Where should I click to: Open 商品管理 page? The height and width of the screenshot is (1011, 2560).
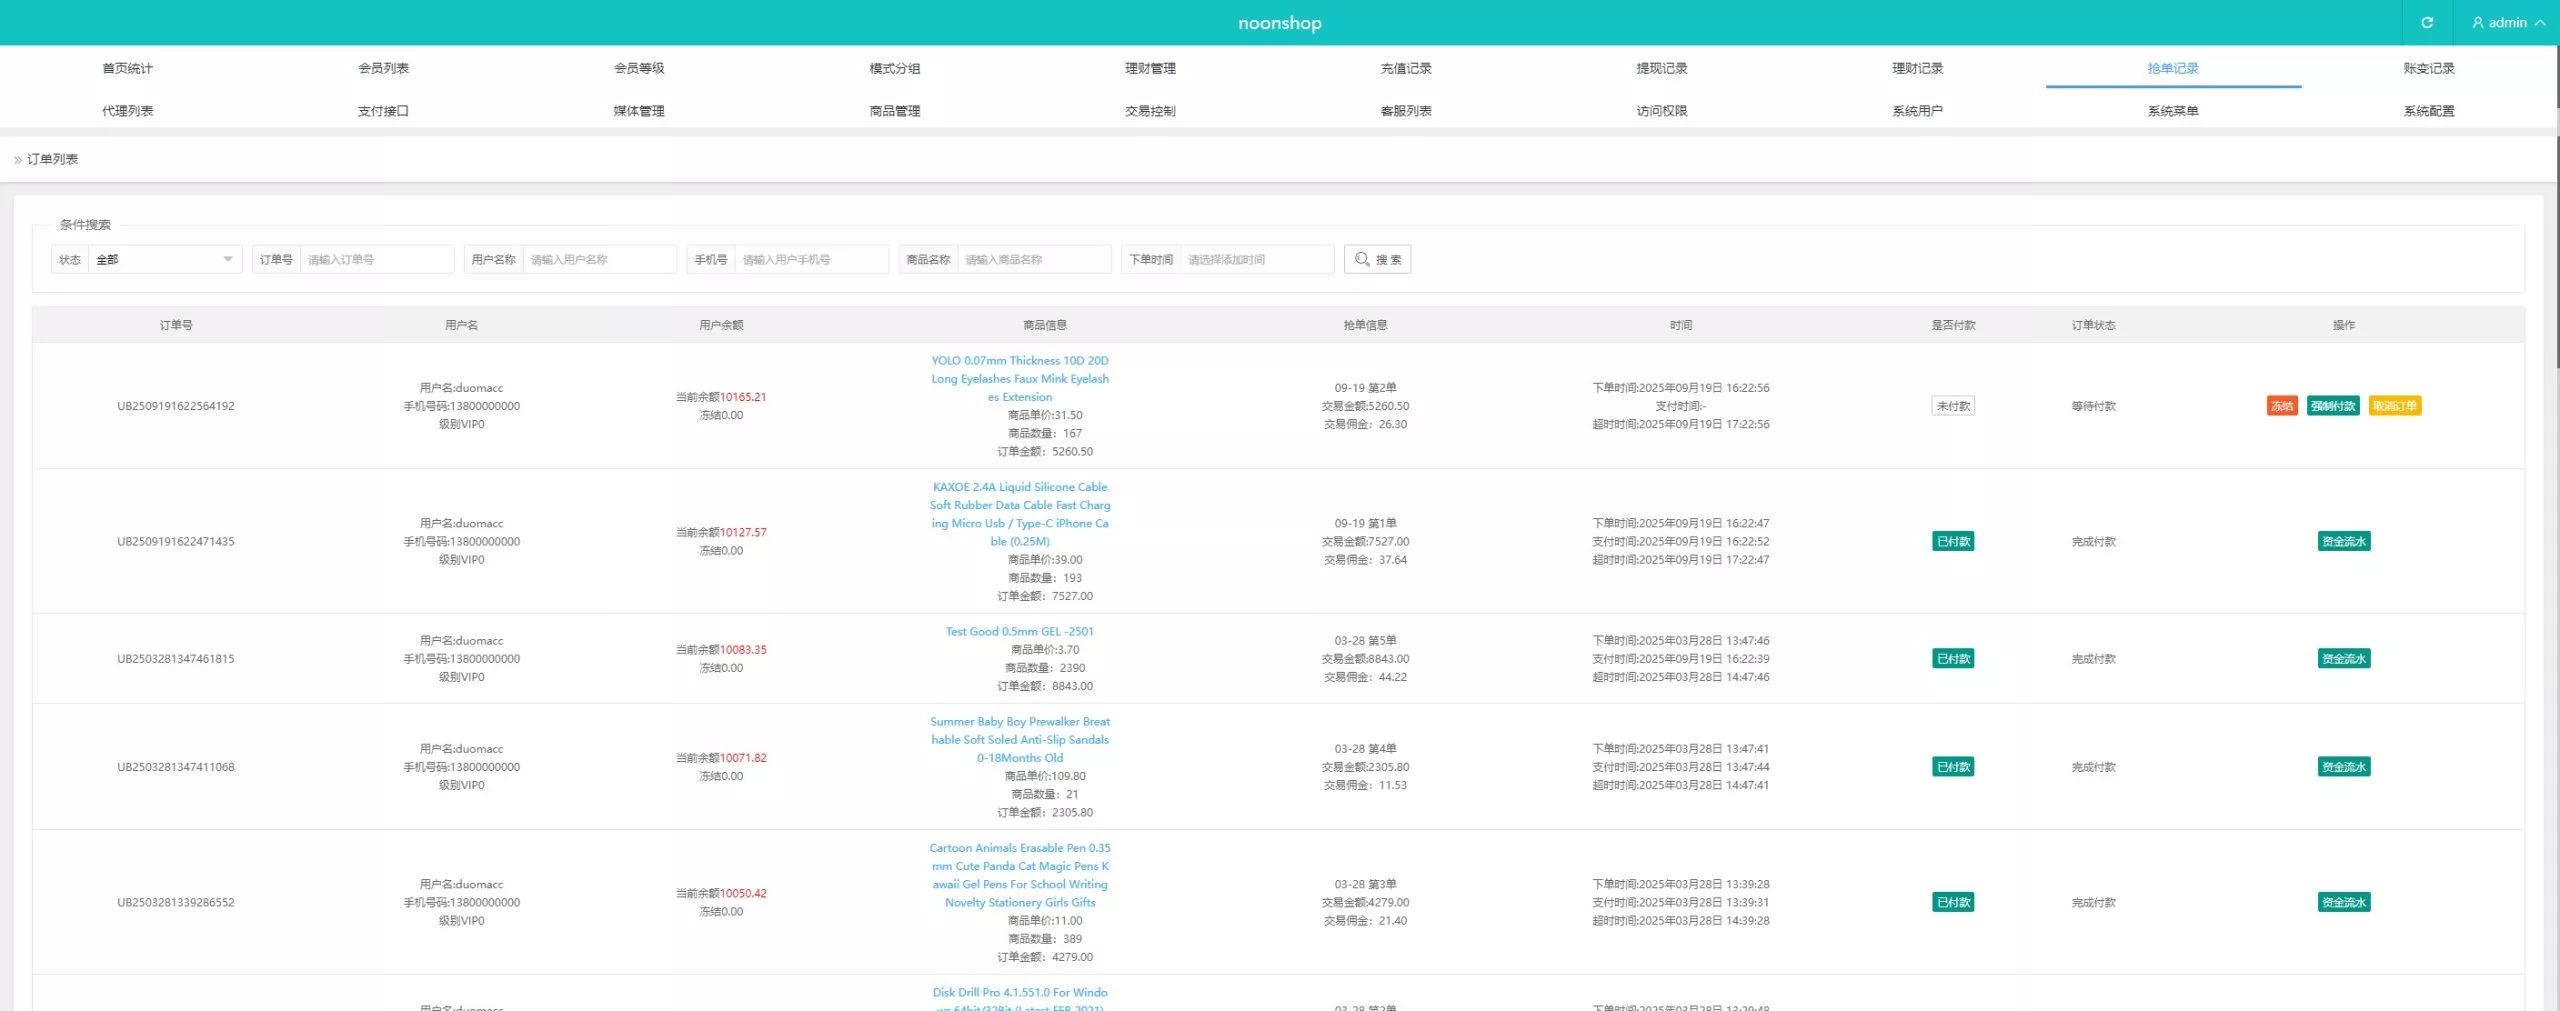click(895, 111)
